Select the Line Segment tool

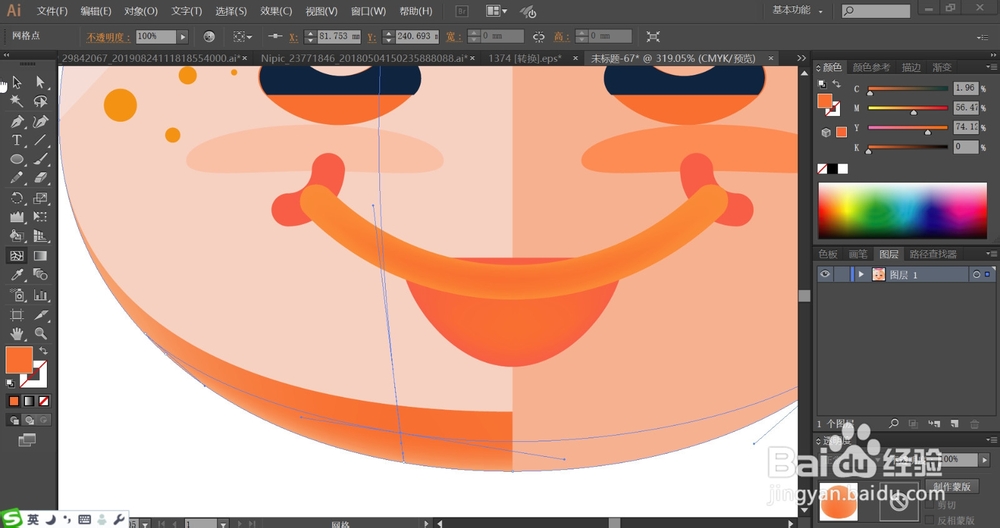(40, 140)
